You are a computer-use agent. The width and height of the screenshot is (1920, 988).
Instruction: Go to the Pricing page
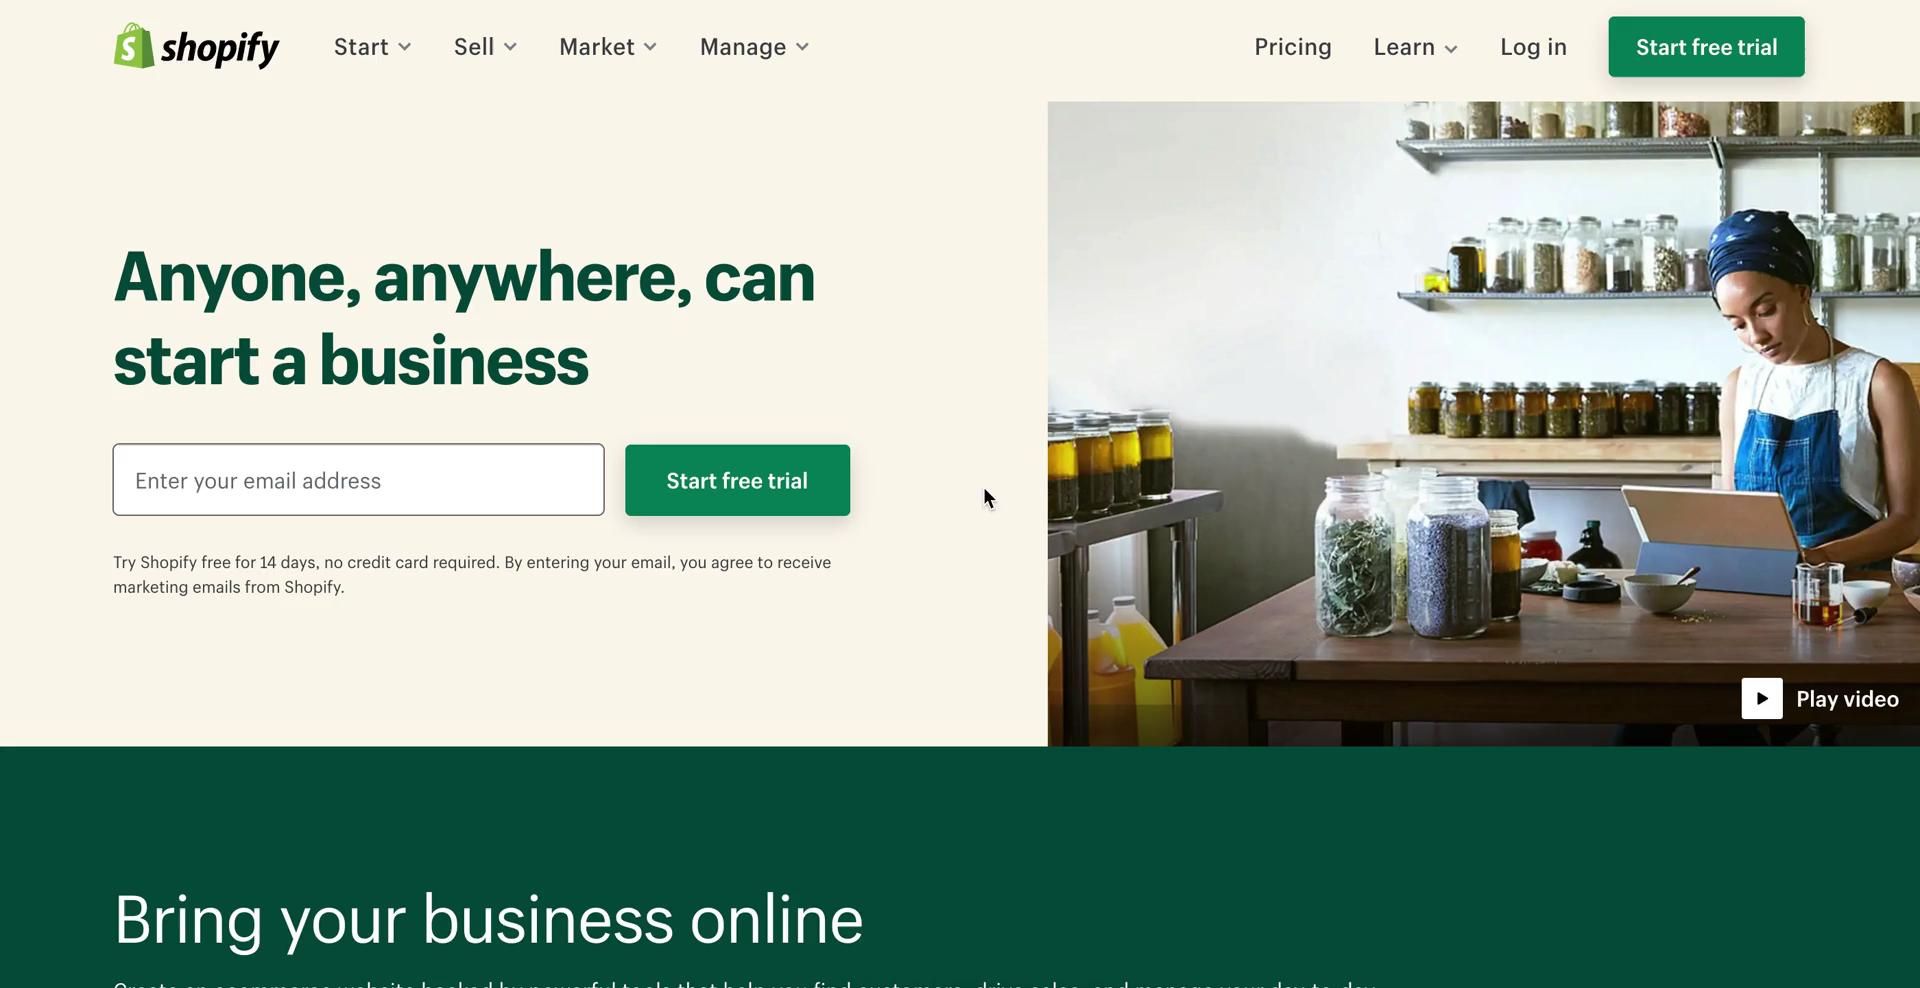coord(1293,47)
